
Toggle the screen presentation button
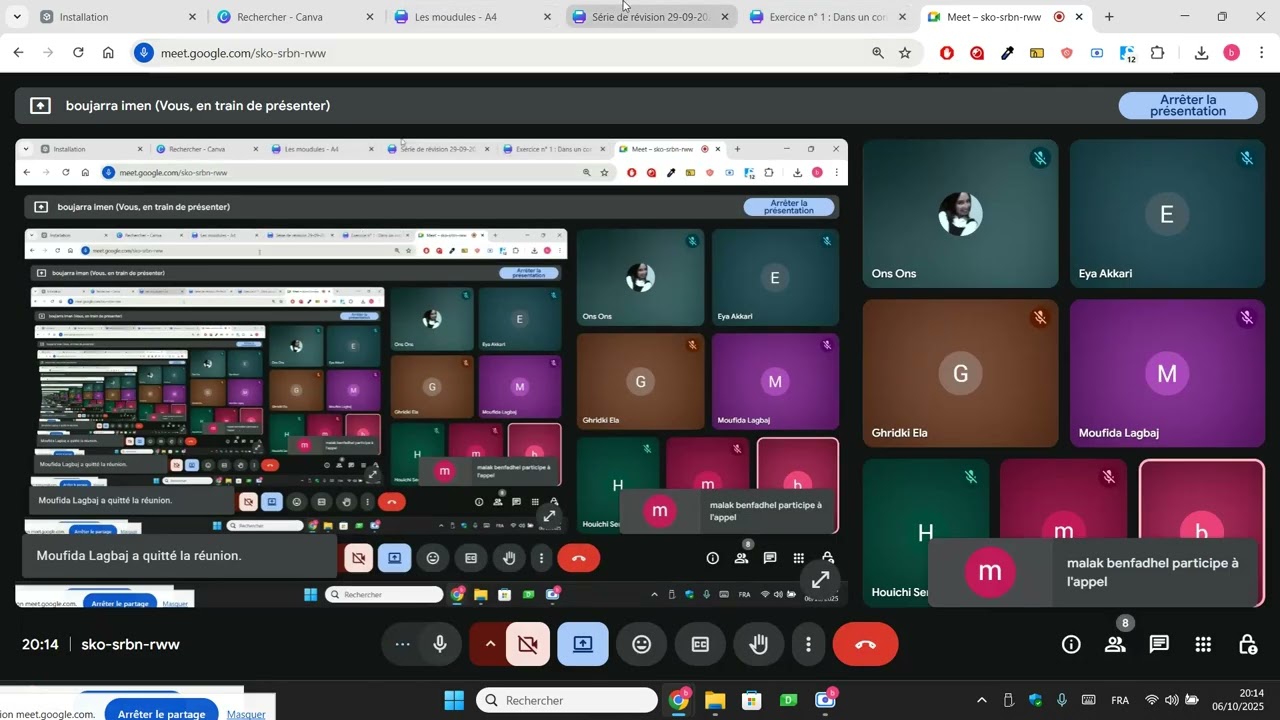pyautogui.click(x=583, y=645)
